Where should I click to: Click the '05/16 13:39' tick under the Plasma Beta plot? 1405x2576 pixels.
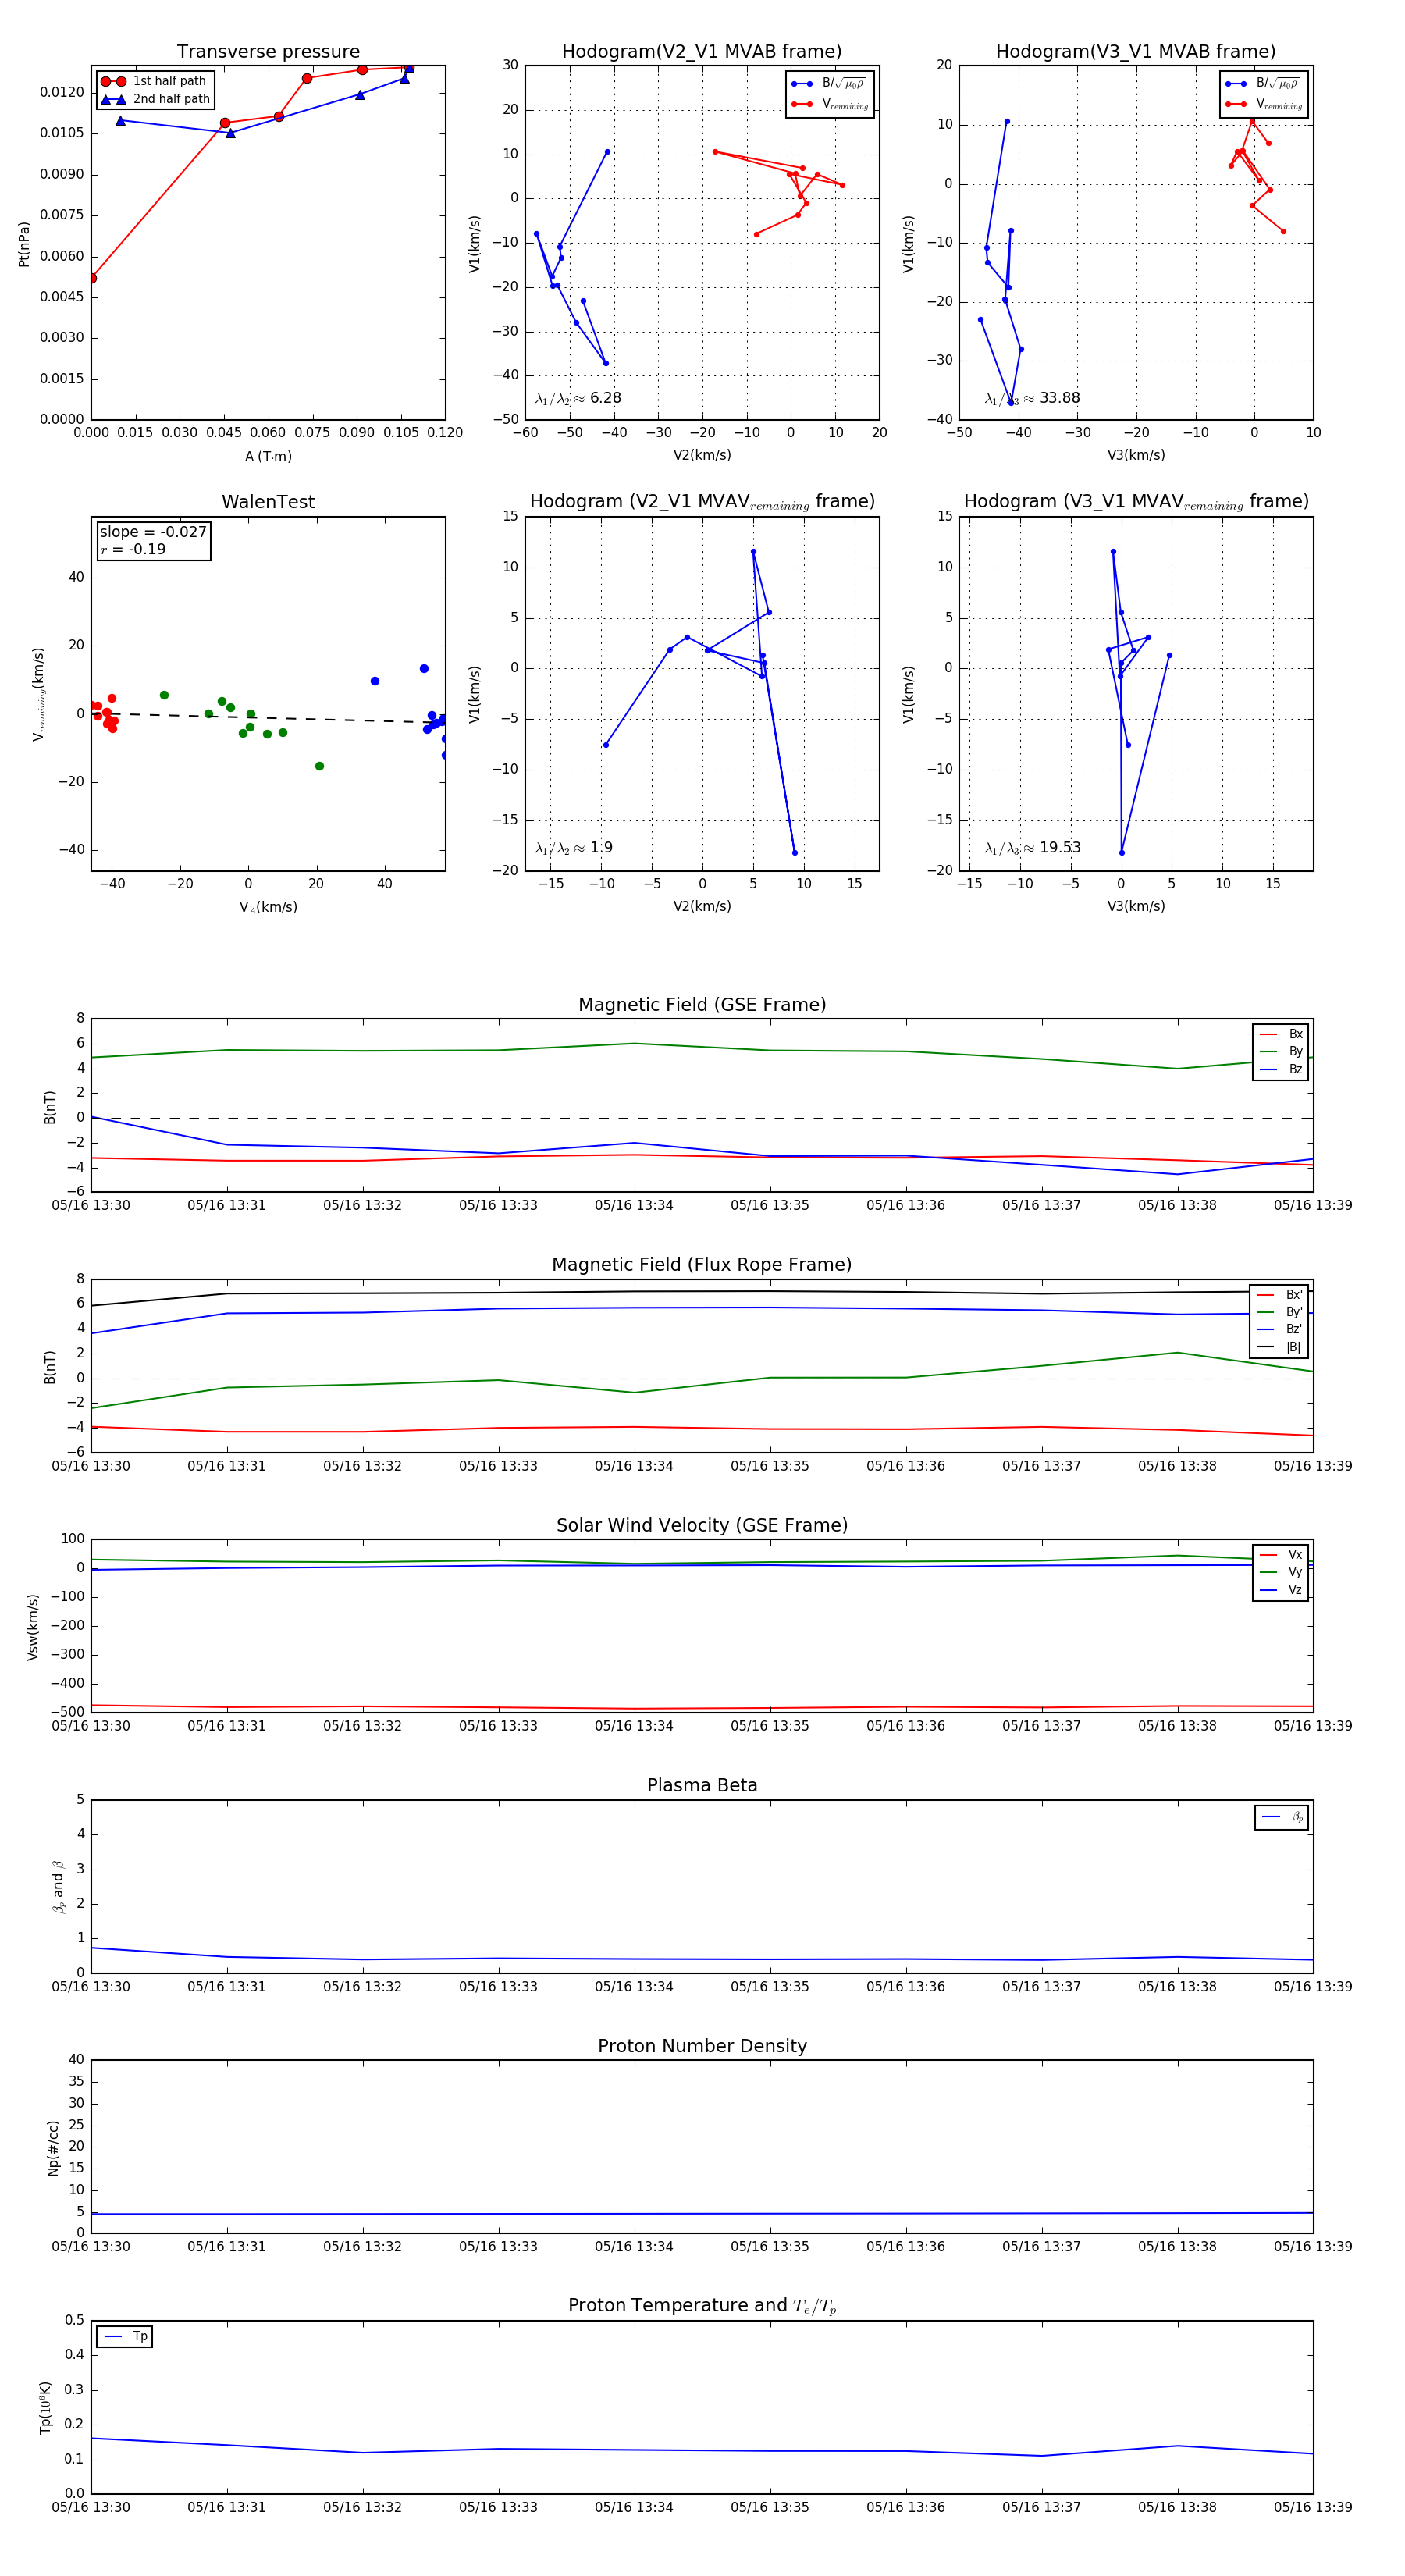pyautogui.click(x=1313, y=1987)
